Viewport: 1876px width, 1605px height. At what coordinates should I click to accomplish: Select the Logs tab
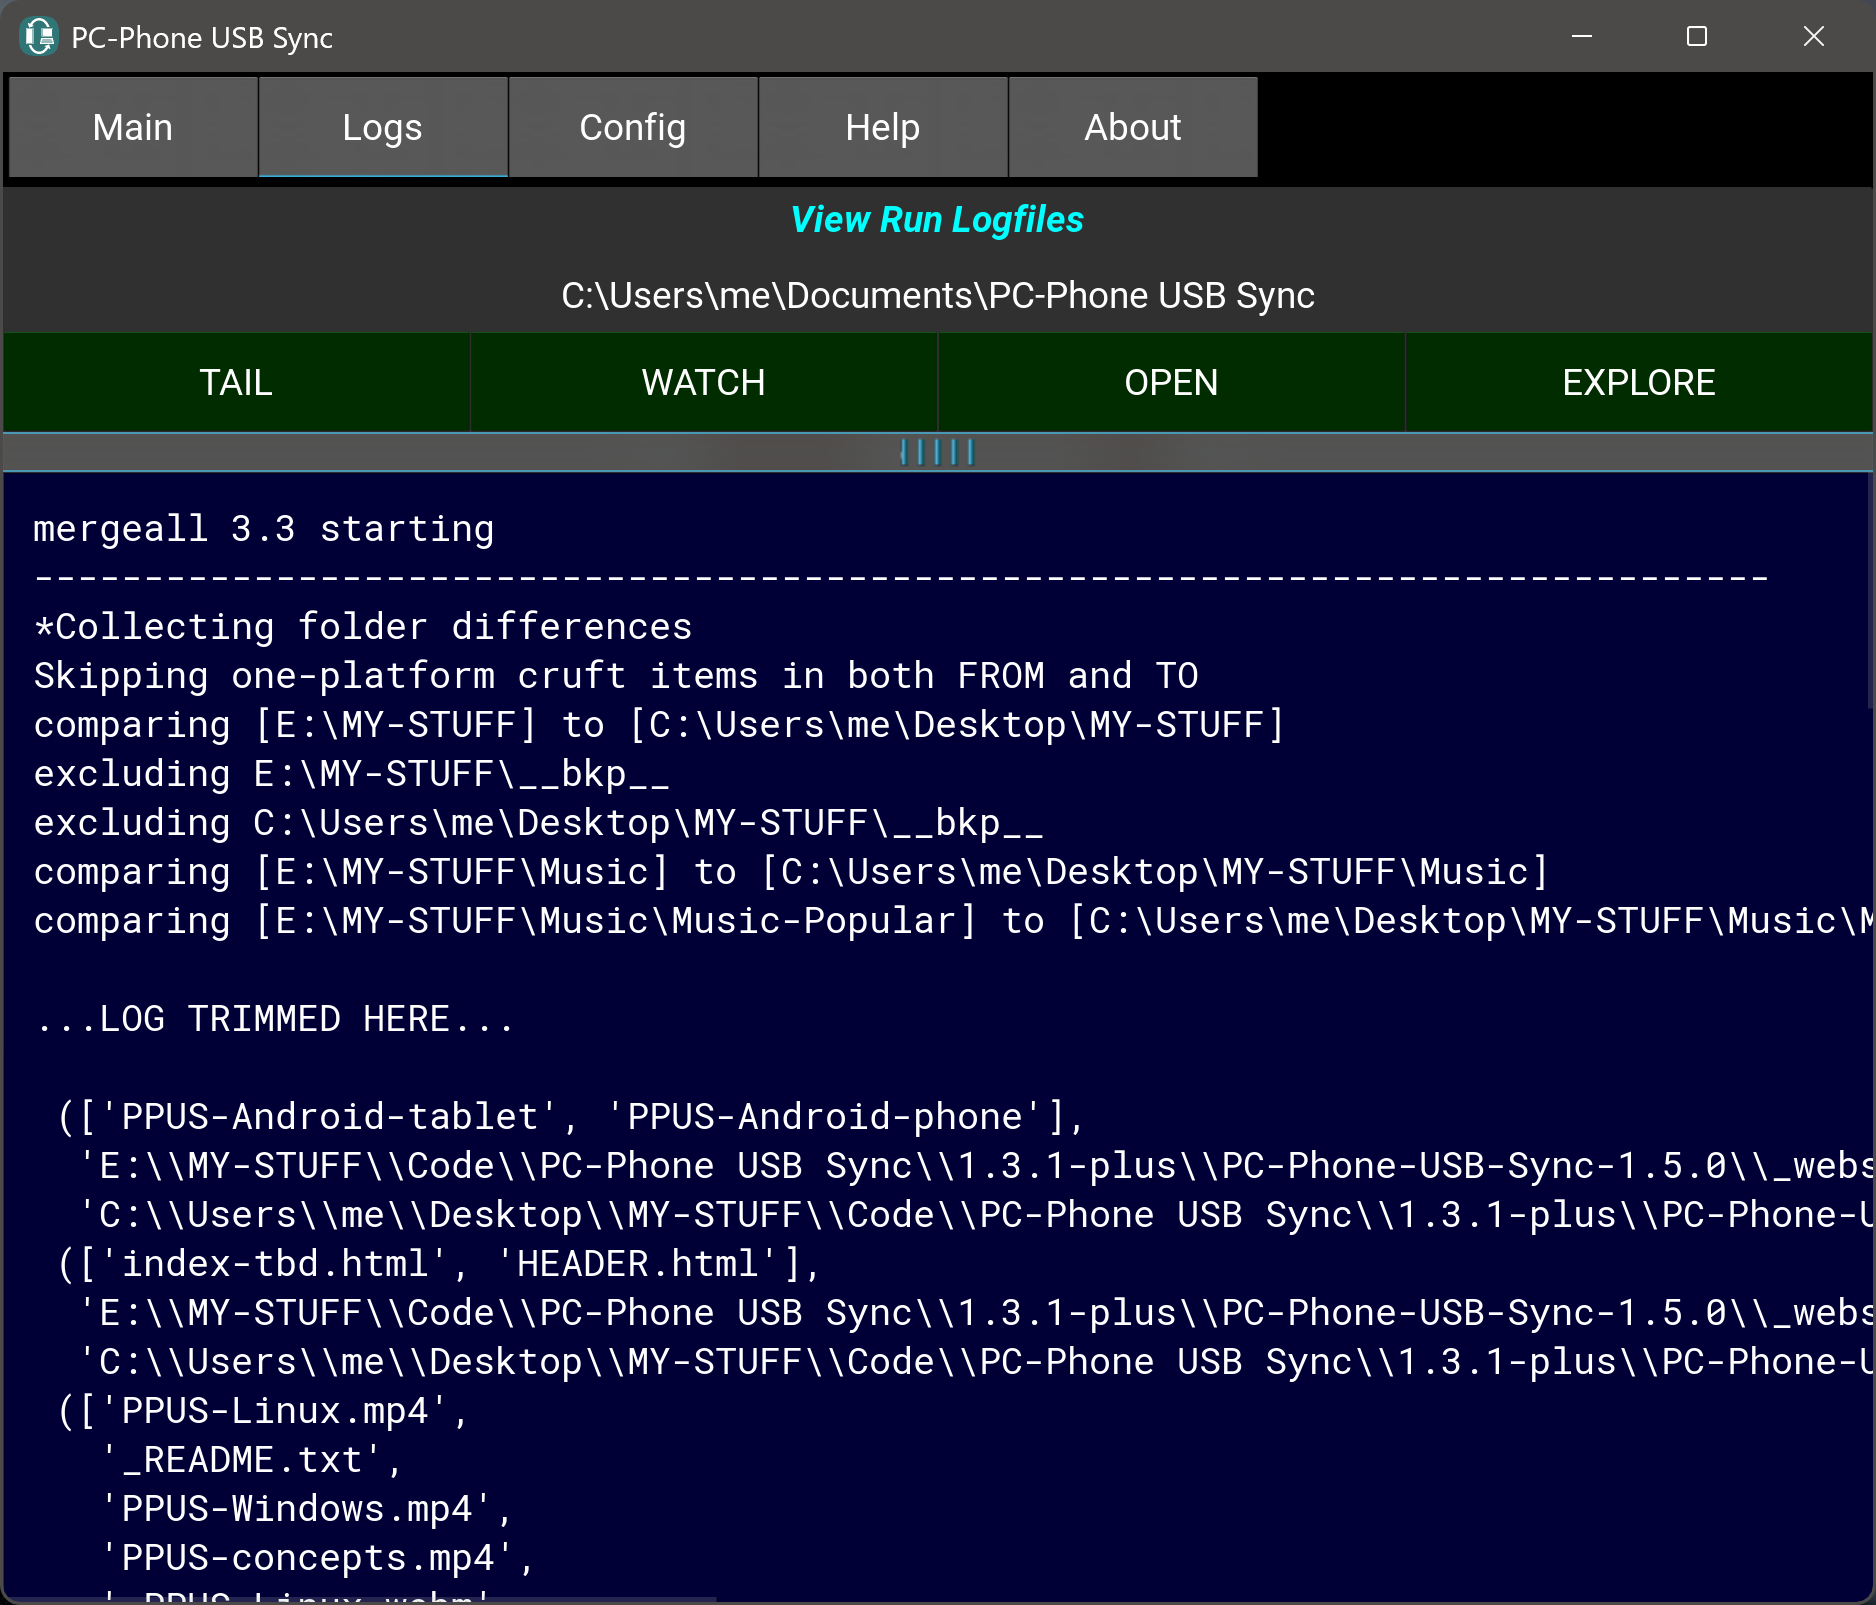click(383, 127)
